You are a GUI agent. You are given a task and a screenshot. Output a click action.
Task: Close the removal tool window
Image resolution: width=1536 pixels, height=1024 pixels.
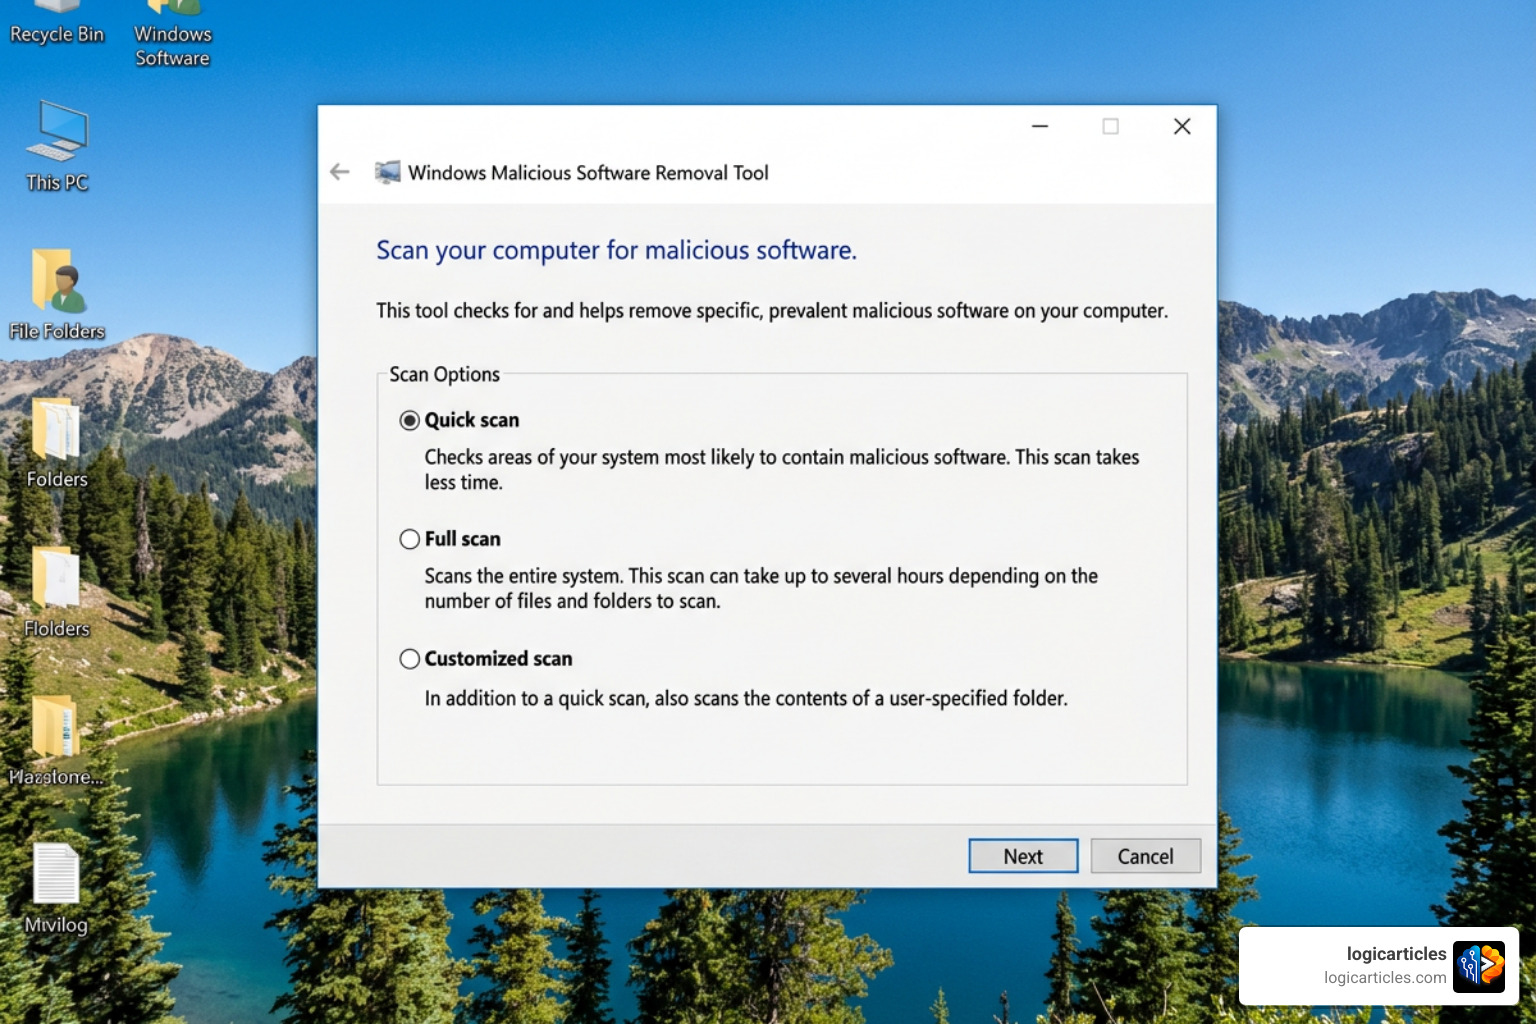[x=1182, y=126]
